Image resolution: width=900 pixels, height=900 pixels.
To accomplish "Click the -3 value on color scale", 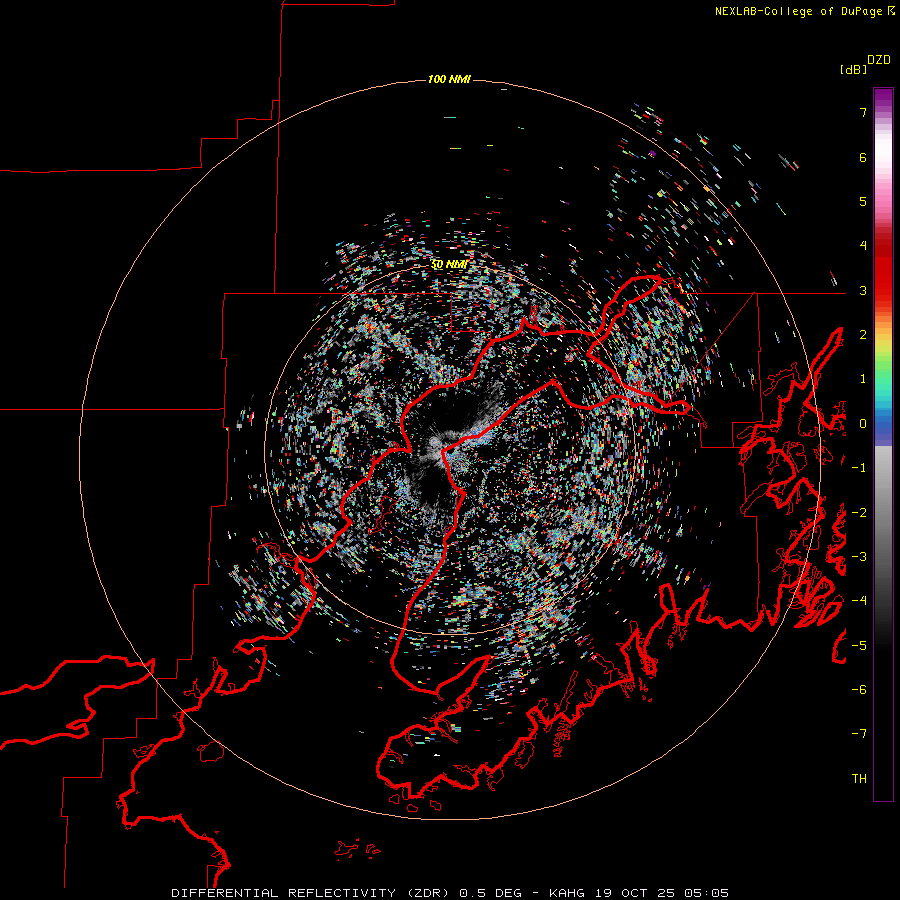I will 859,557.
